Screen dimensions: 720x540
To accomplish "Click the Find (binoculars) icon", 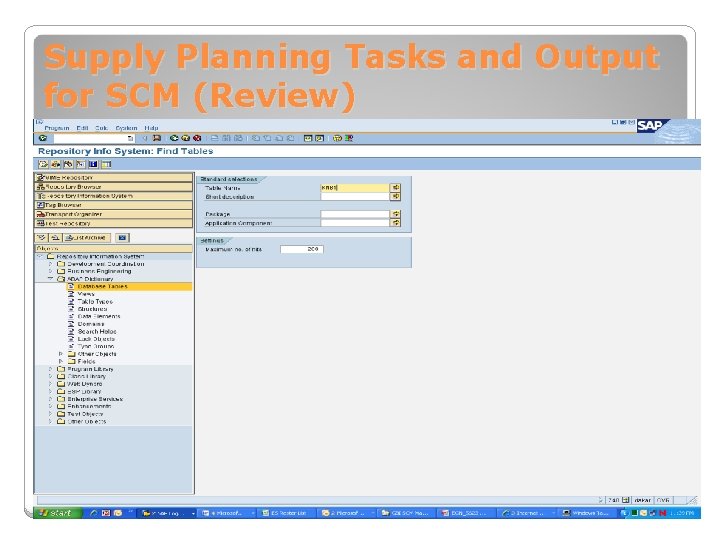I will click(226, 138).
